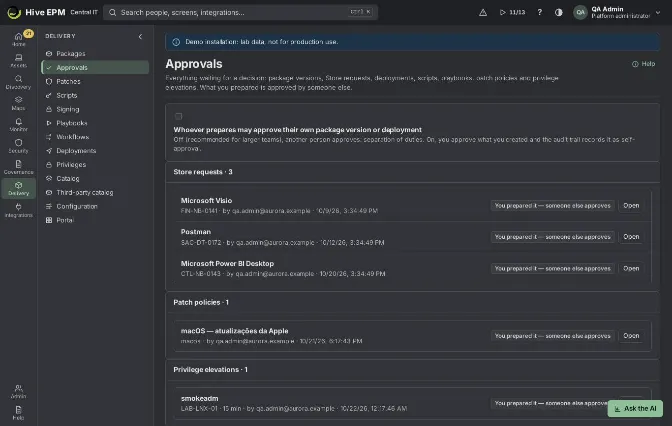The image size is (672, 426).
Task: Expand the QA Admin account dropdown
Action: [658, 12]
